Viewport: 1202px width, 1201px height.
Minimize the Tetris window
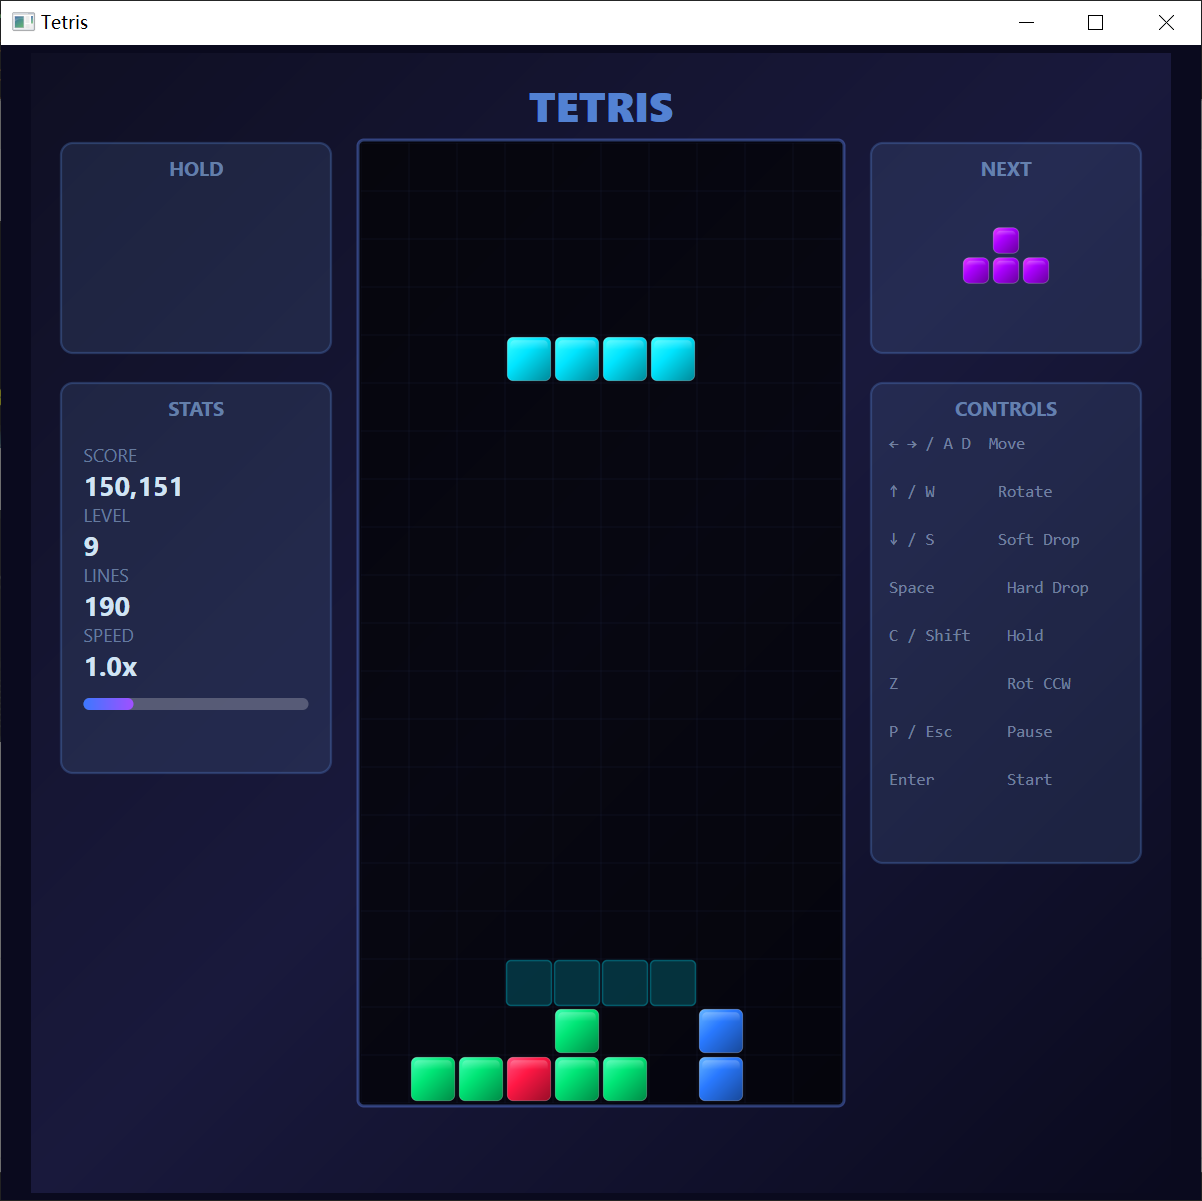pyautogui.click(x=1025, y=22)
